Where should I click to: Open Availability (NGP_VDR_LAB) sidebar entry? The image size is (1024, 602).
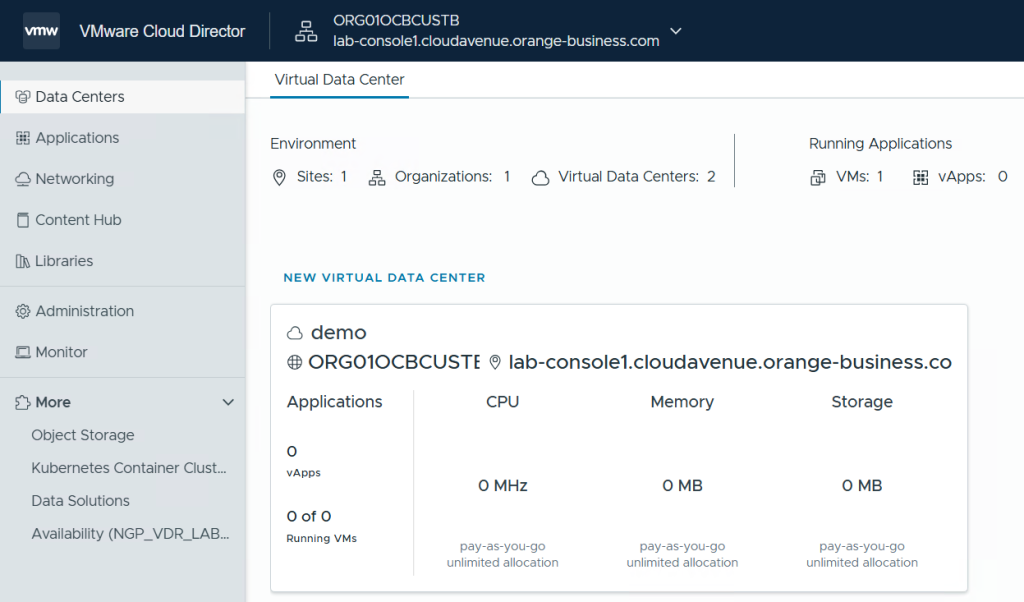[131, 534]
